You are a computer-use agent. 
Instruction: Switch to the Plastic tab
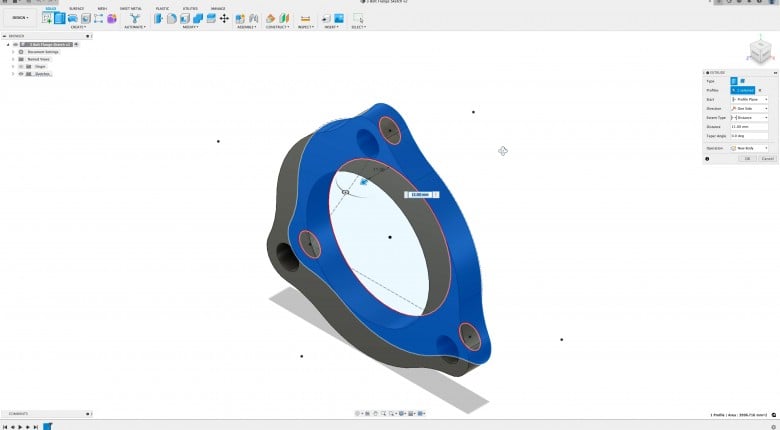(162, 8)
